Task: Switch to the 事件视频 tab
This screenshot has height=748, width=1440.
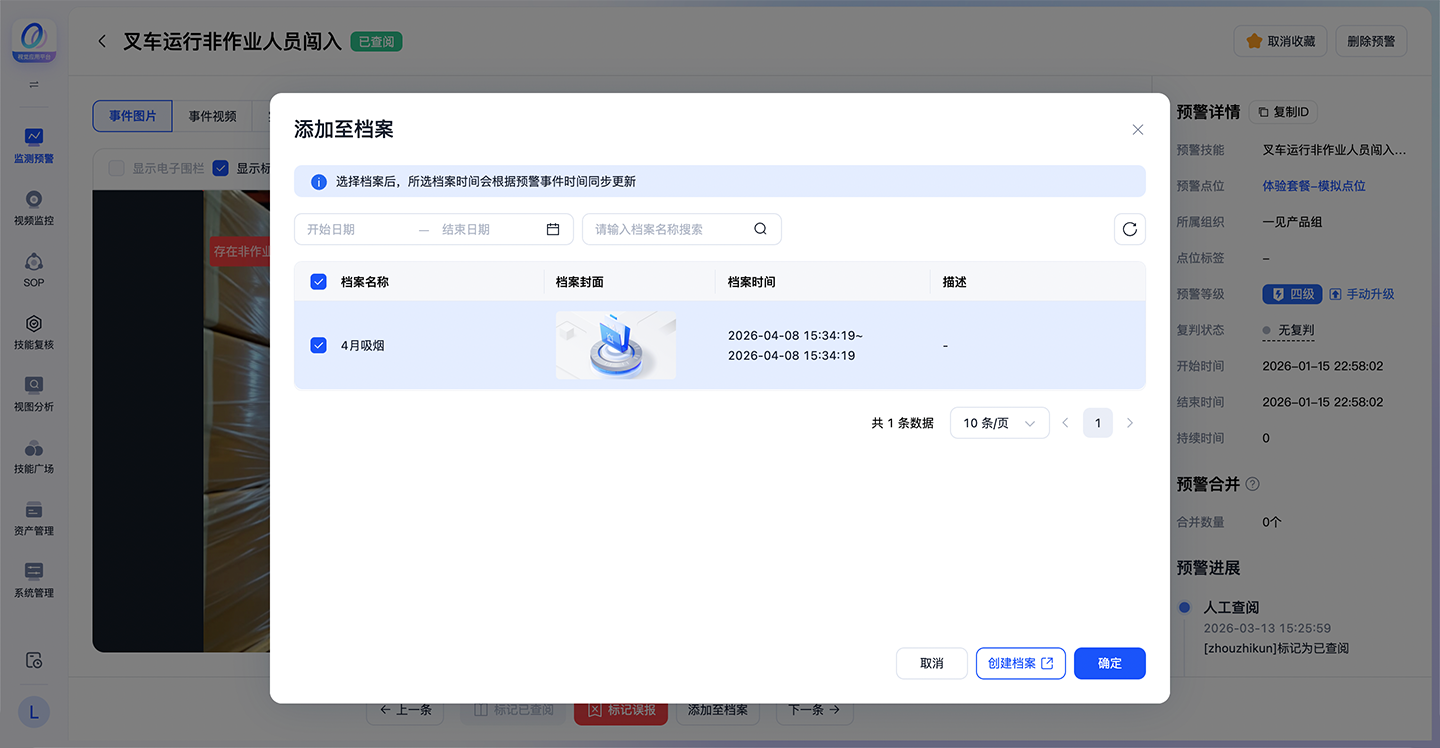Action: 213,116
